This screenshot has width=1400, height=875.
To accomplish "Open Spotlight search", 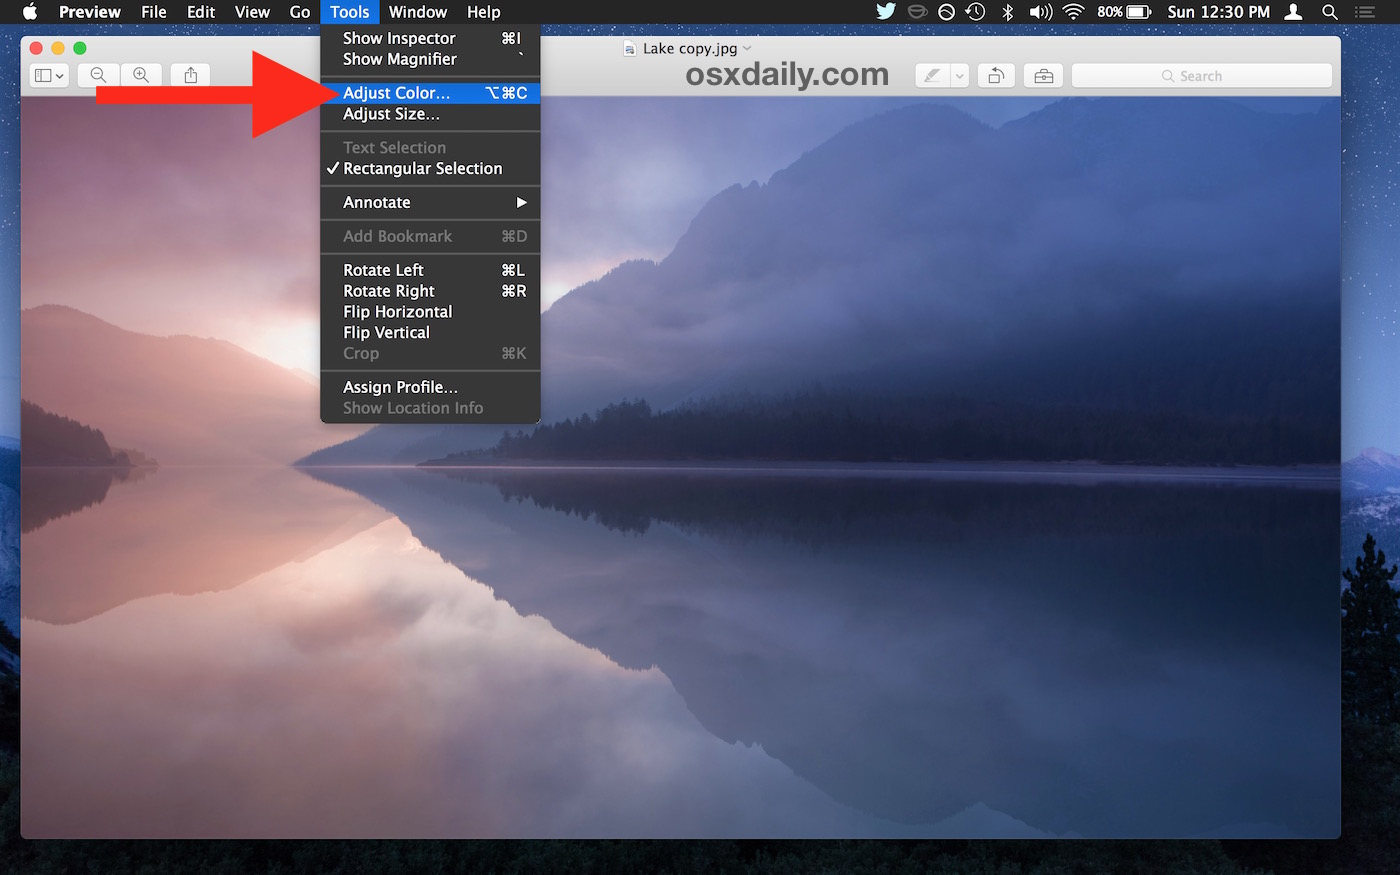I will coord(1330,12).
